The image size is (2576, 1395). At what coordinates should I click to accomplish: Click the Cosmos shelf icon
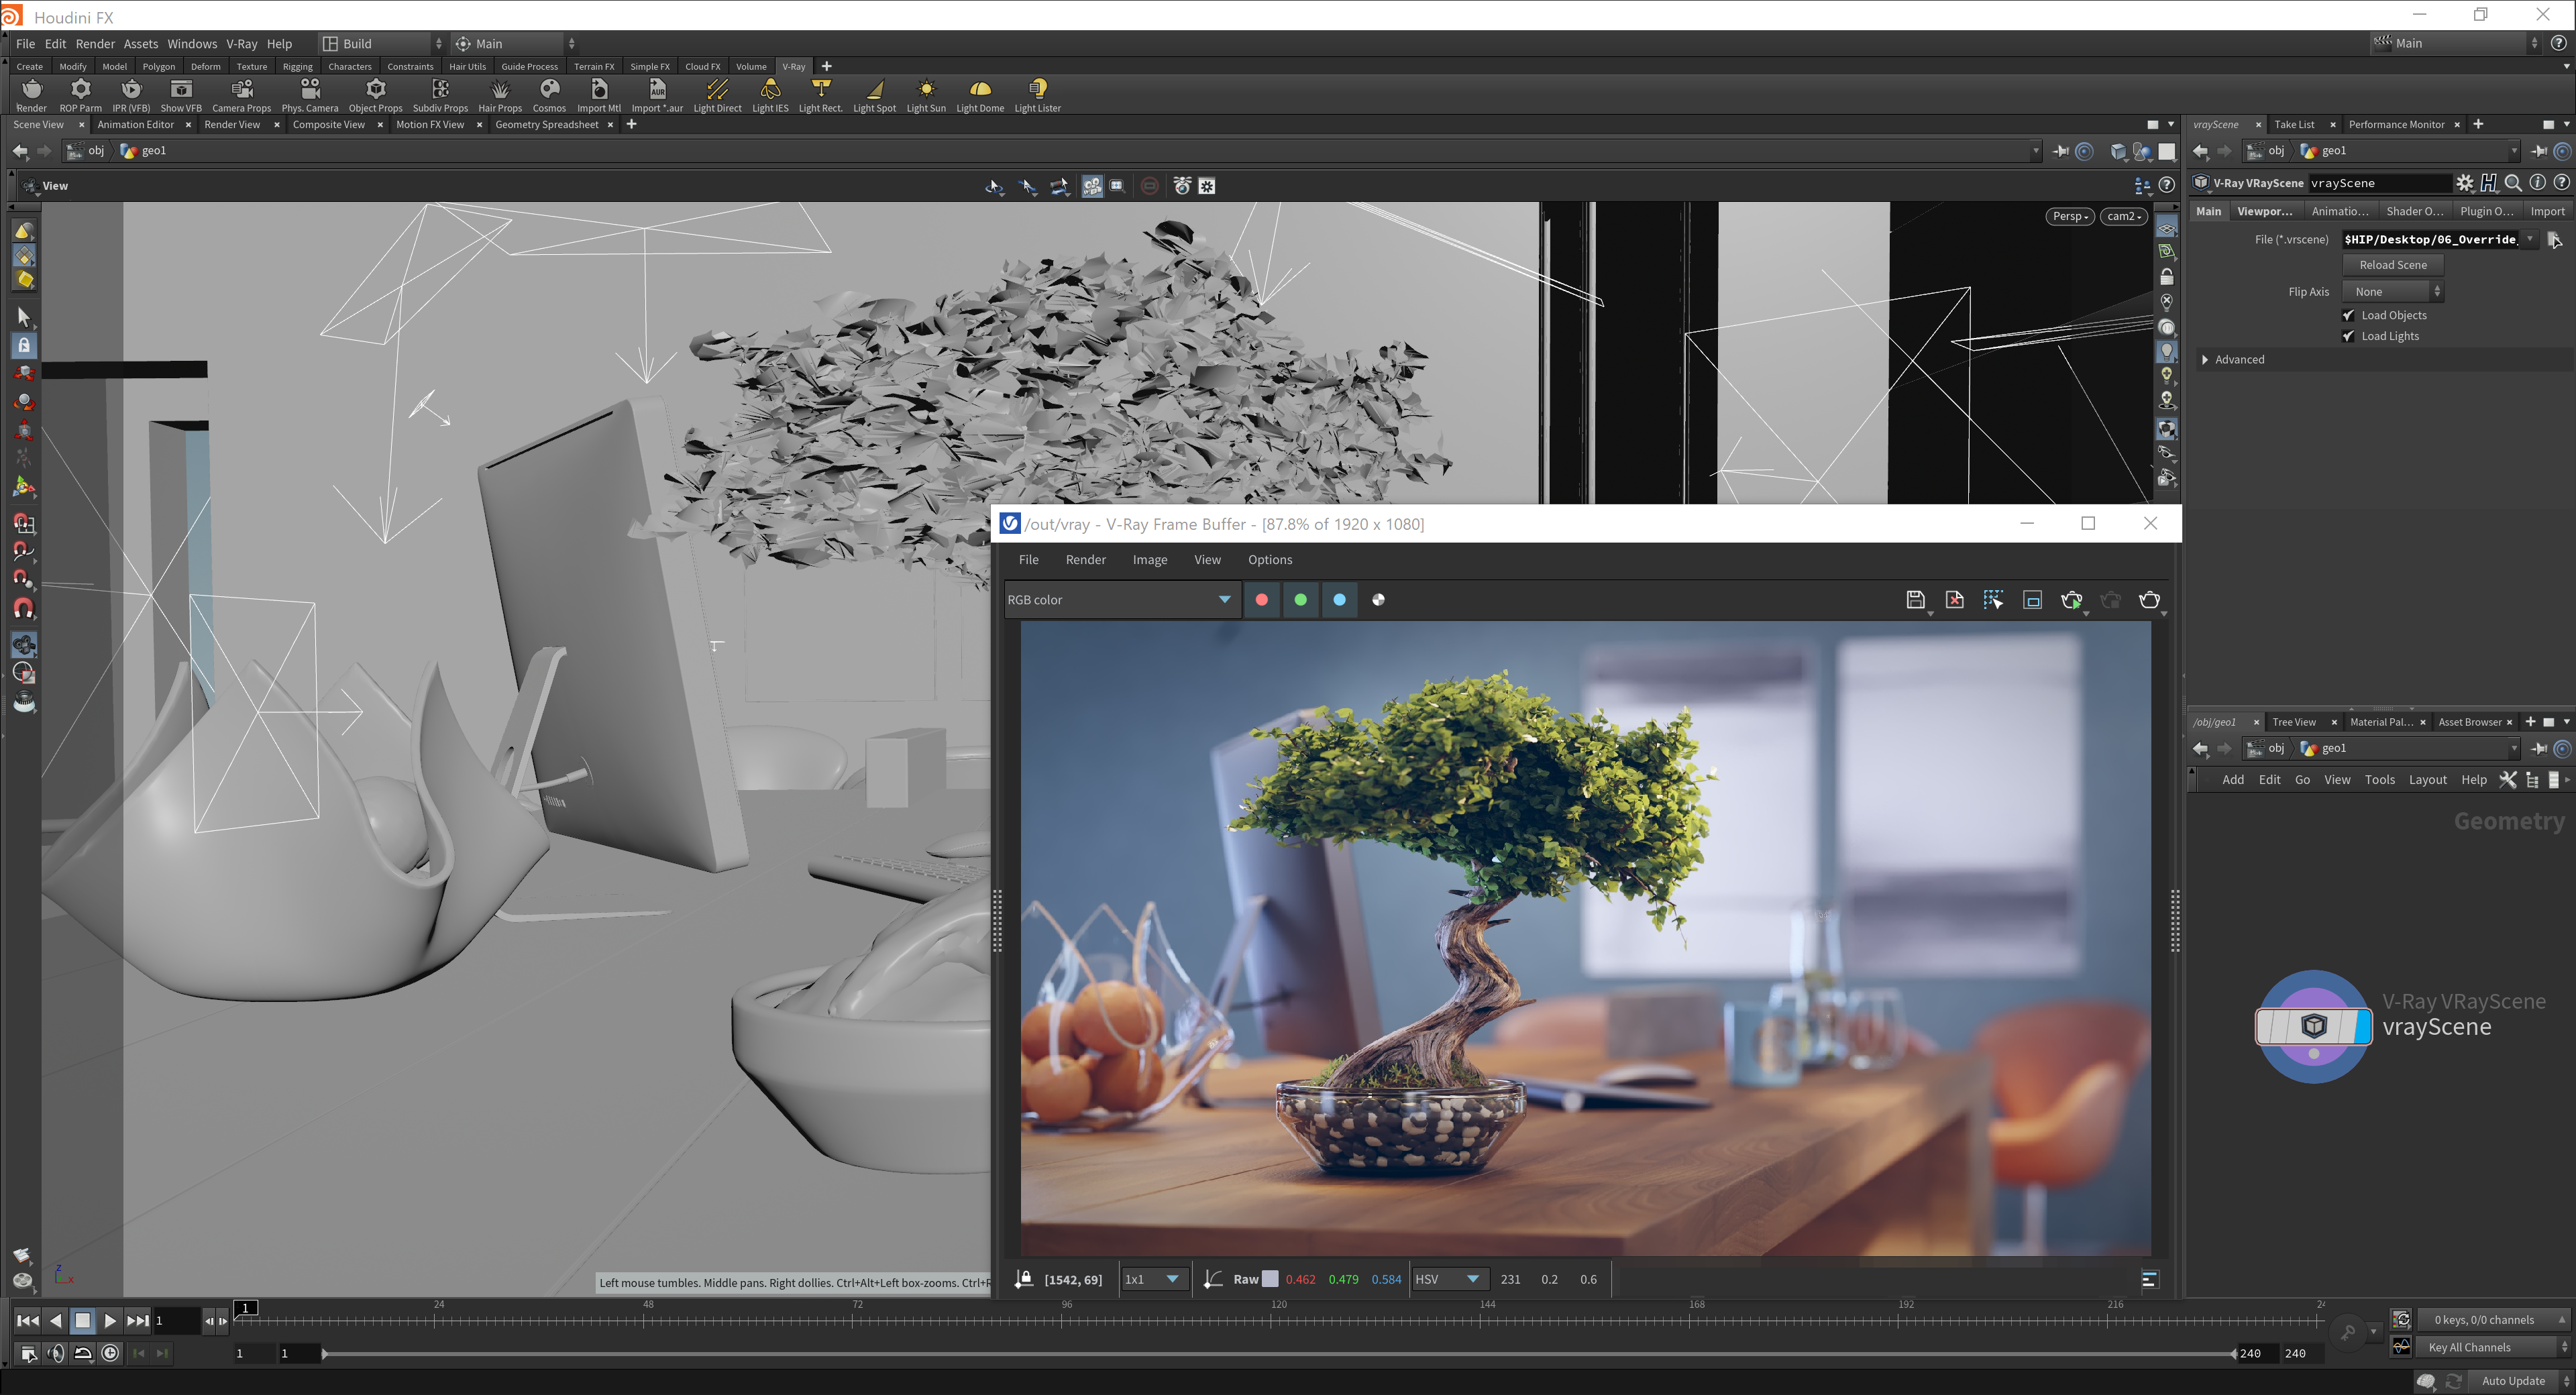pos(549,95)
